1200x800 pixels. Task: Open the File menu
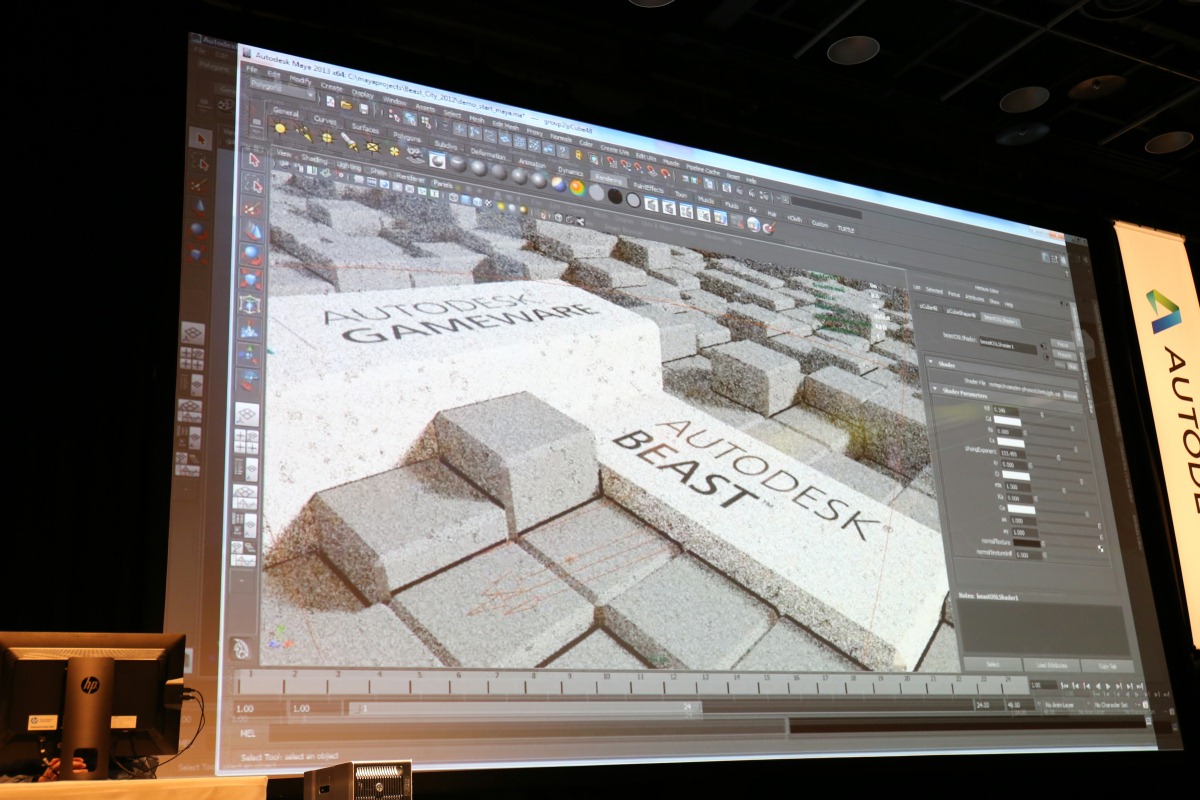[252, 71]
